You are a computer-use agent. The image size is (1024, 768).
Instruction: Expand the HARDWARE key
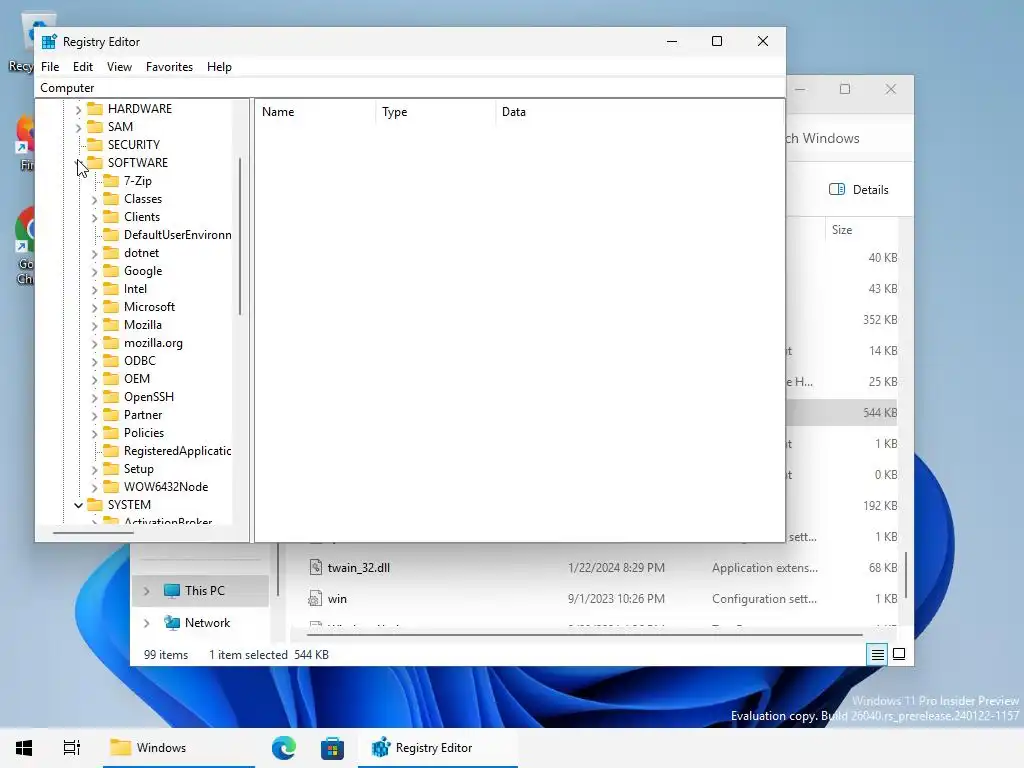[78, 109]
